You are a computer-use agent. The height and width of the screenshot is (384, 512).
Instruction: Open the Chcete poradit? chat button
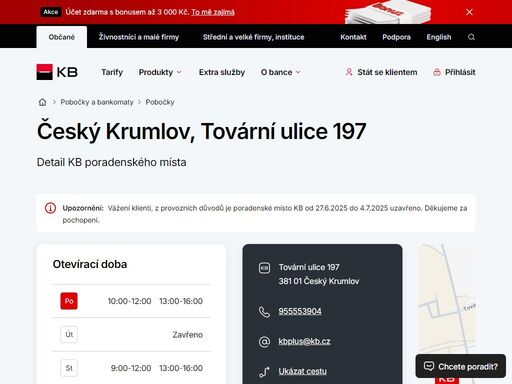pos(461,366)
